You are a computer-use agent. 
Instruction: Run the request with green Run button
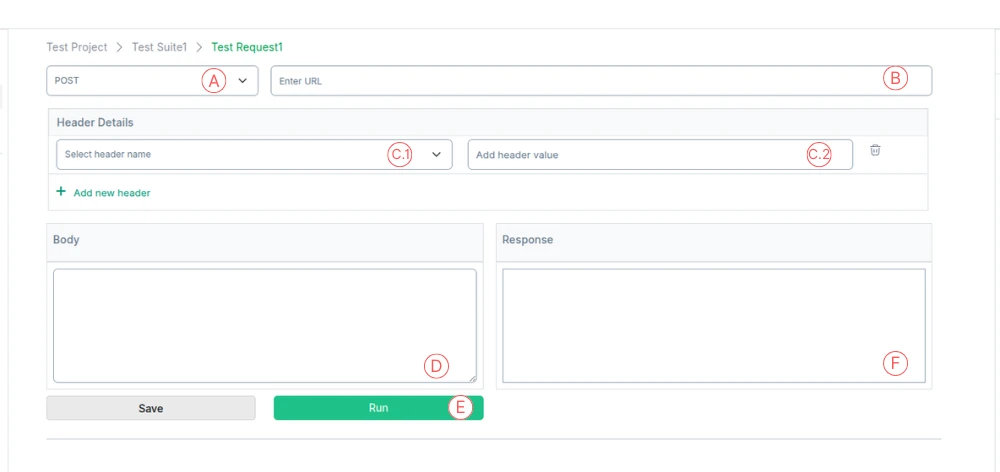click(379, 408)
